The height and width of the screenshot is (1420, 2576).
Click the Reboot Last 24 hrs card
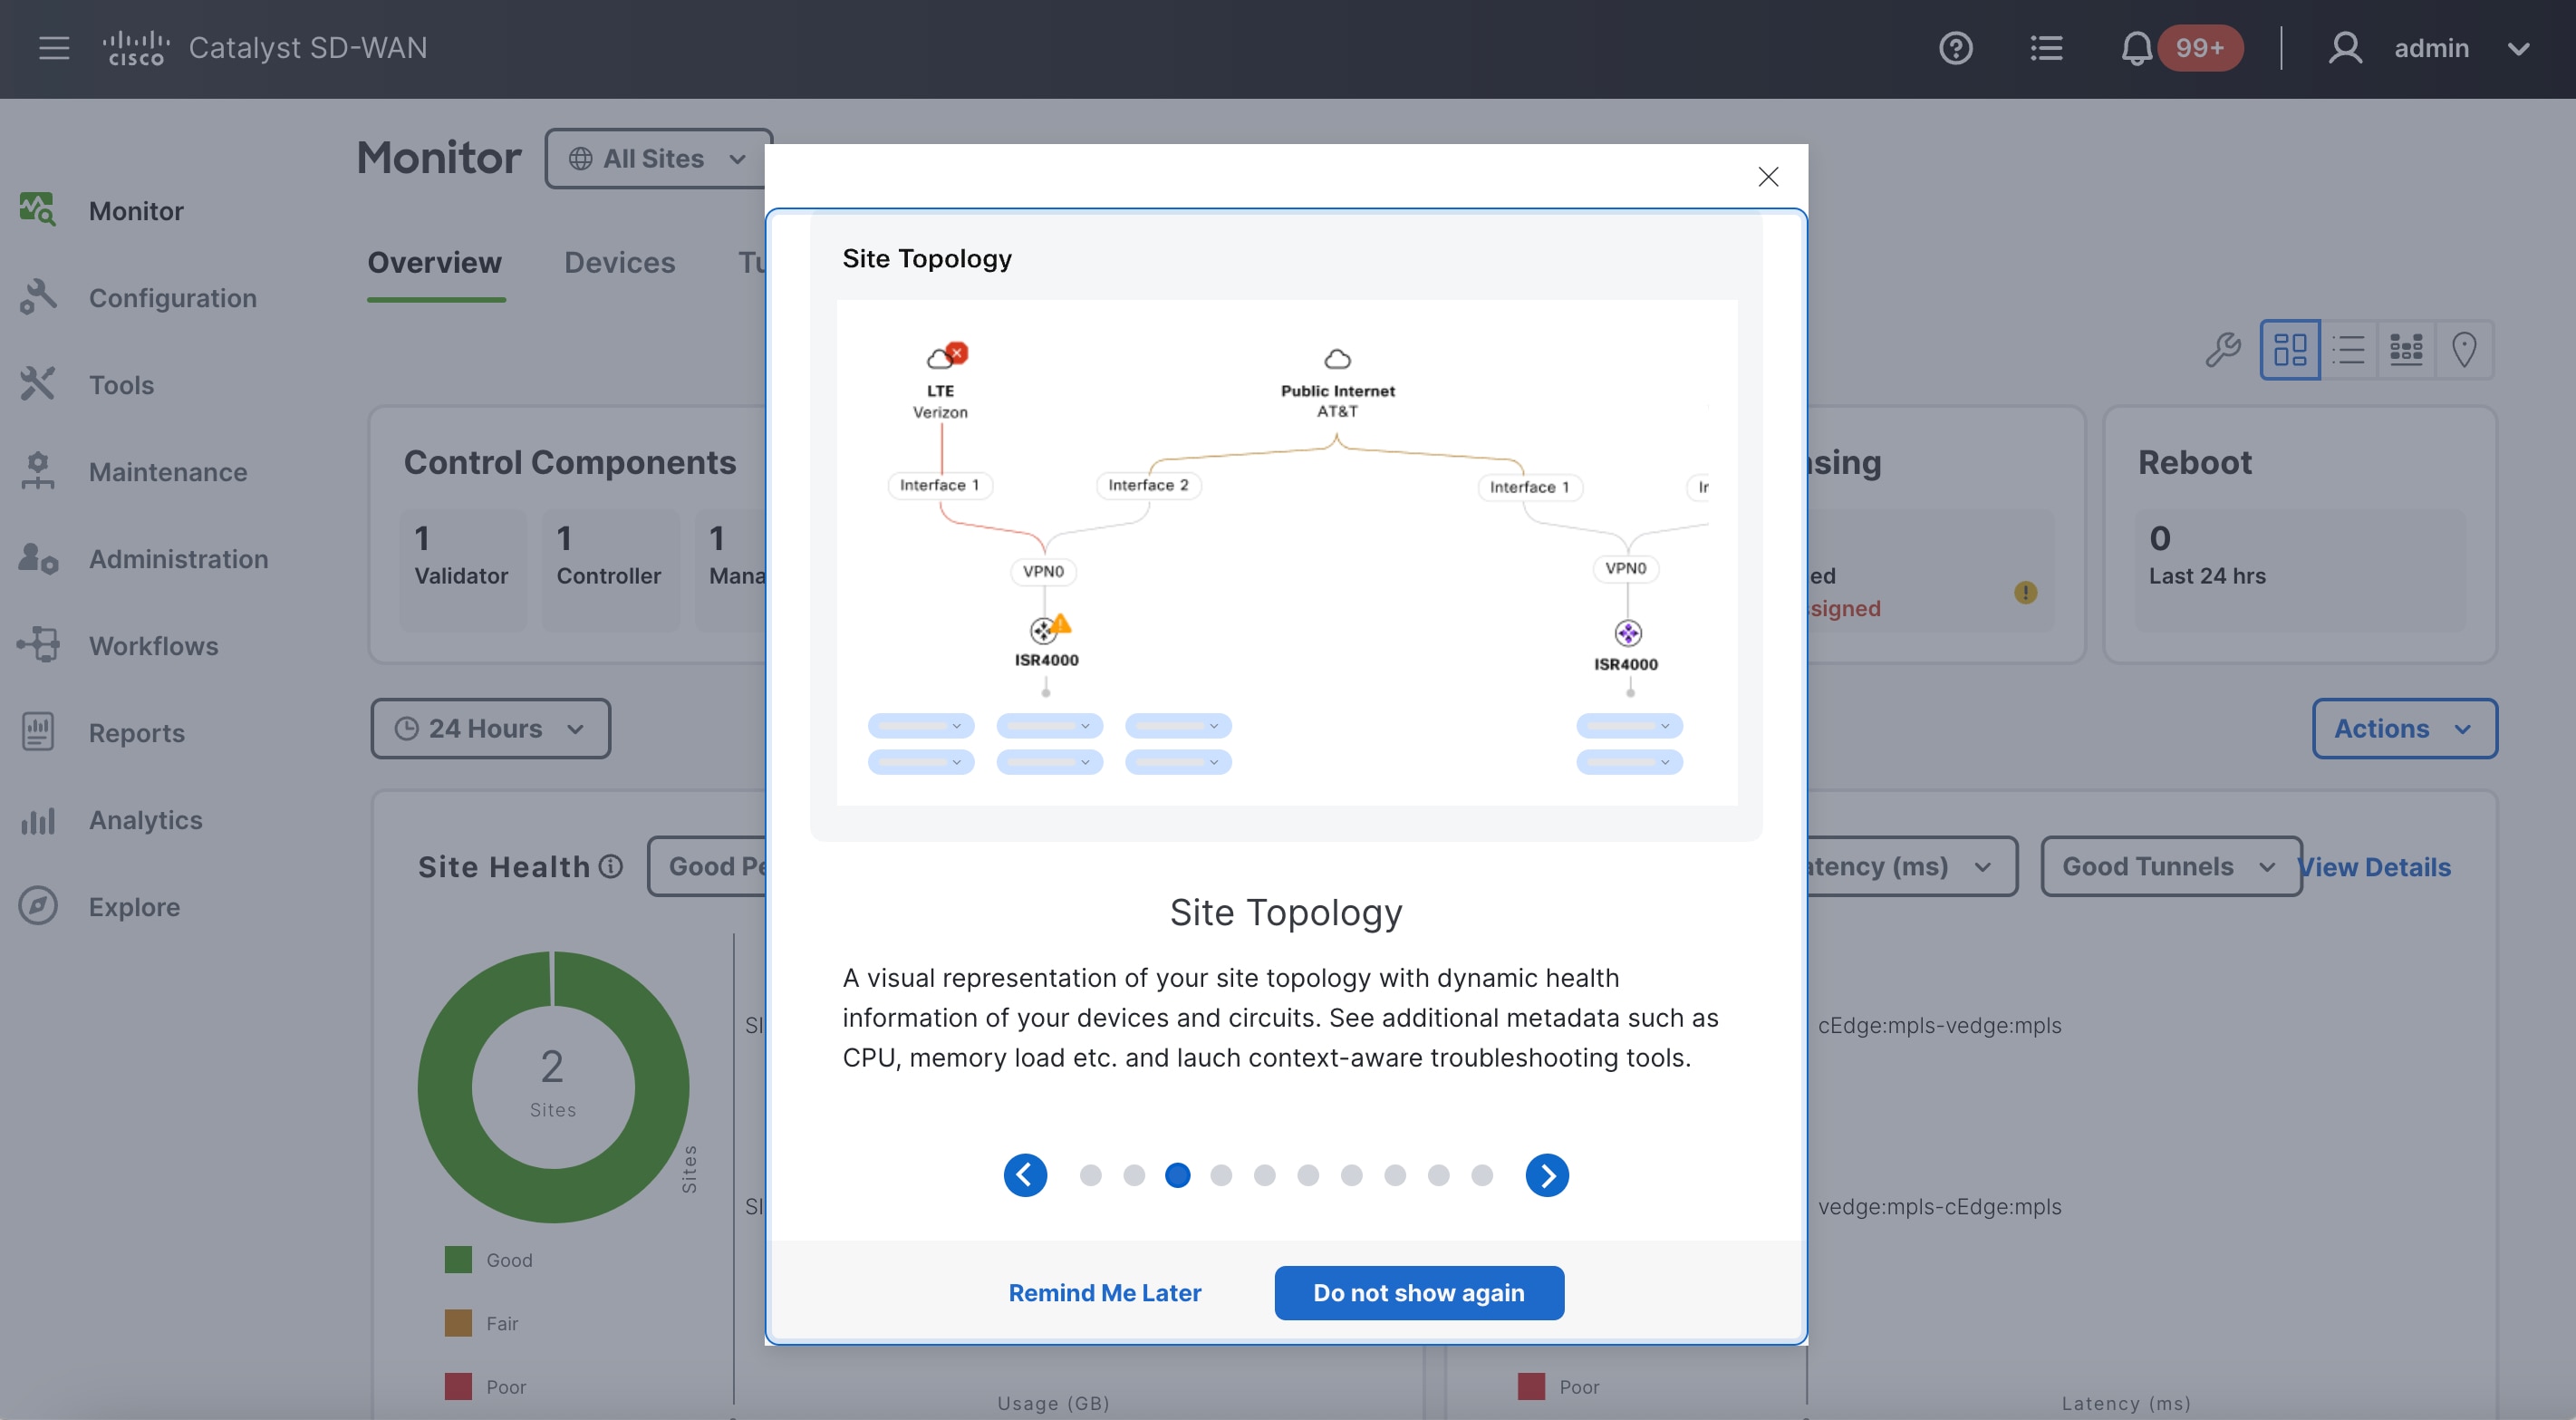coord(2300,570)
